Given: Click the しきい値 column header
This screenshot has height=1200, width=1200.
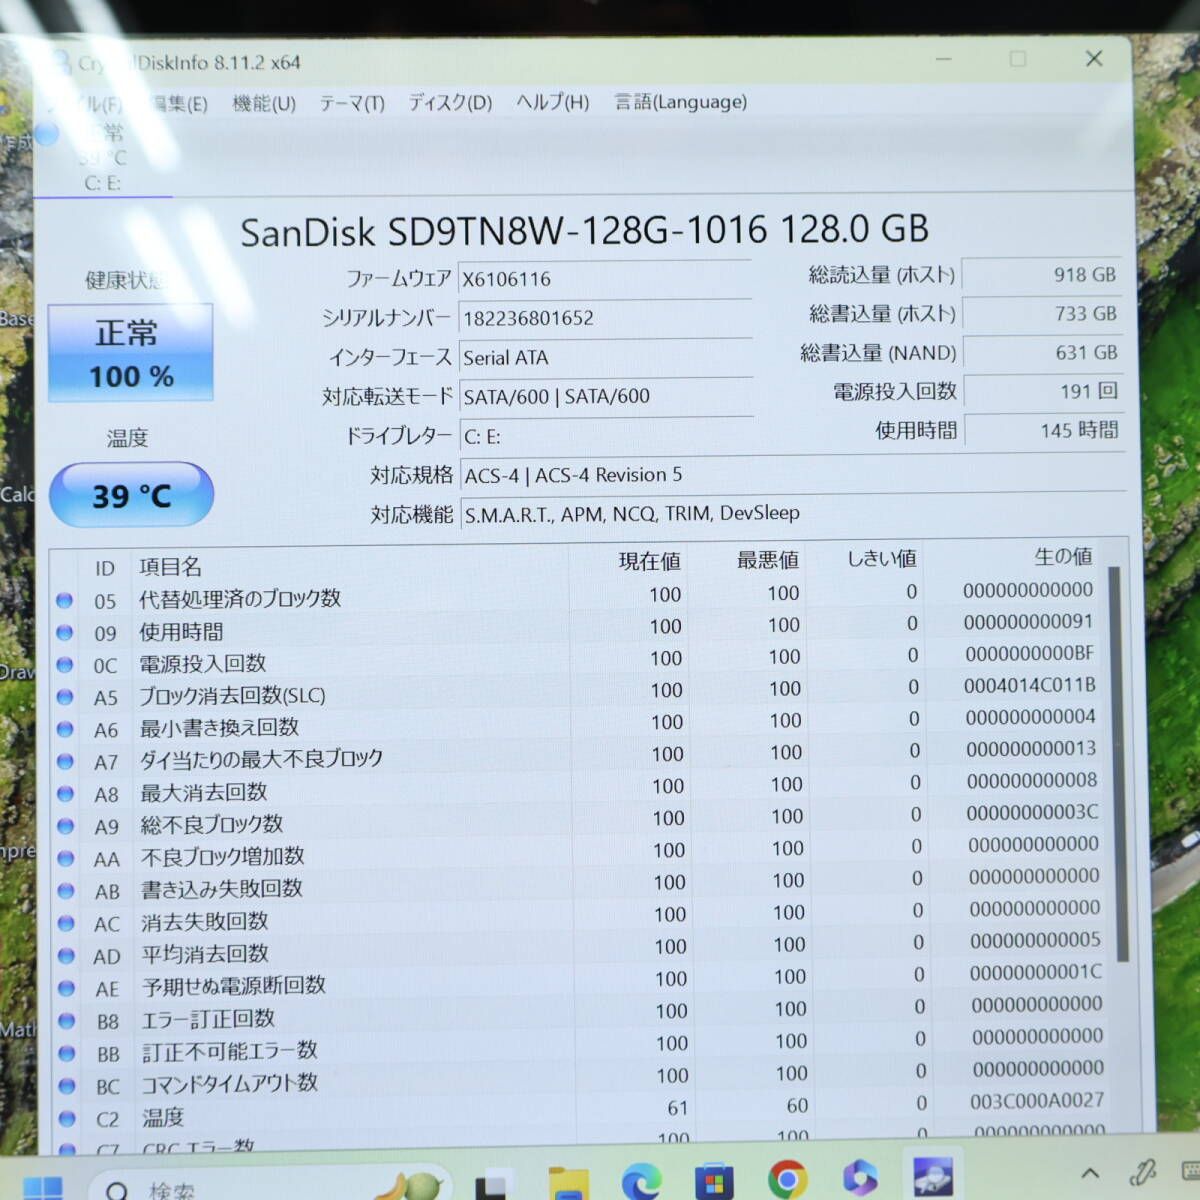Looking at the screenshot, I should pyautogui.click(x=882, y=558).
